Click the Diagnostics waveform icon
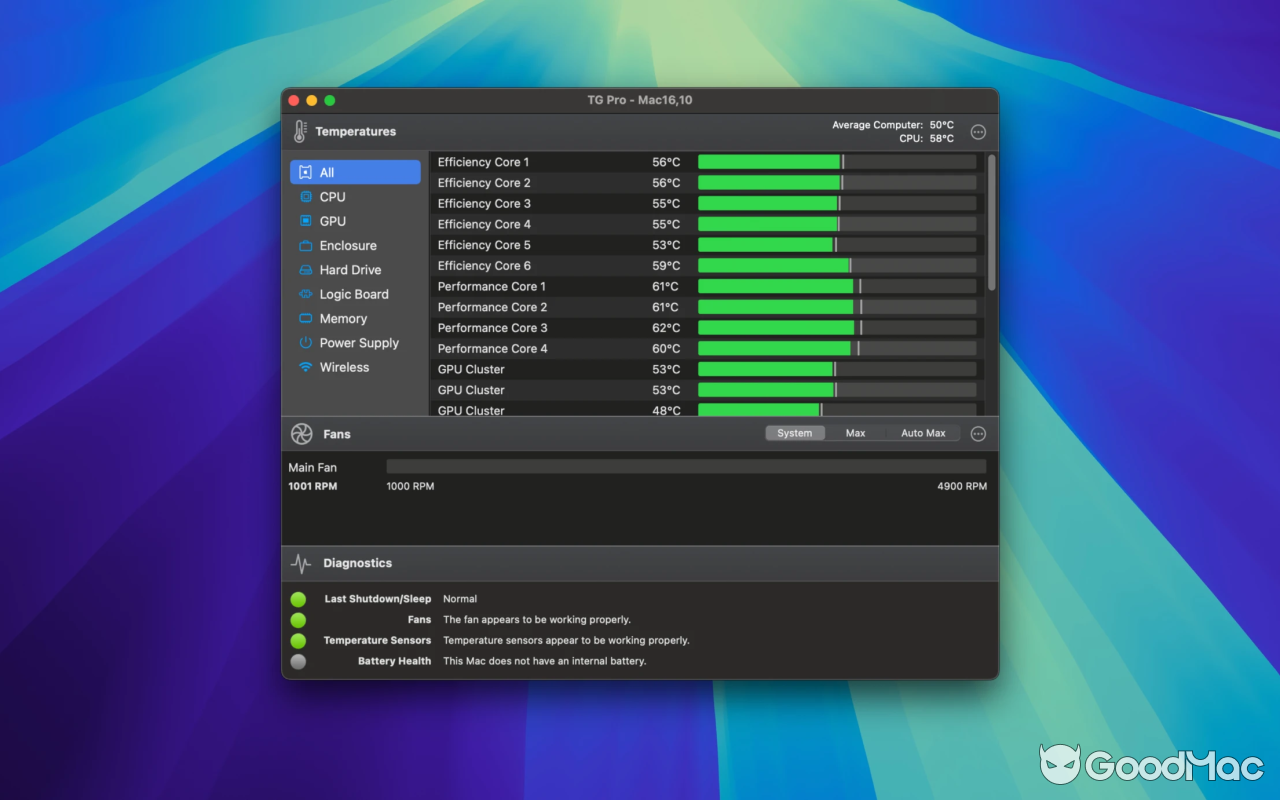Image resolution: width=1280 pixels, height=800 pixels. 300,563
